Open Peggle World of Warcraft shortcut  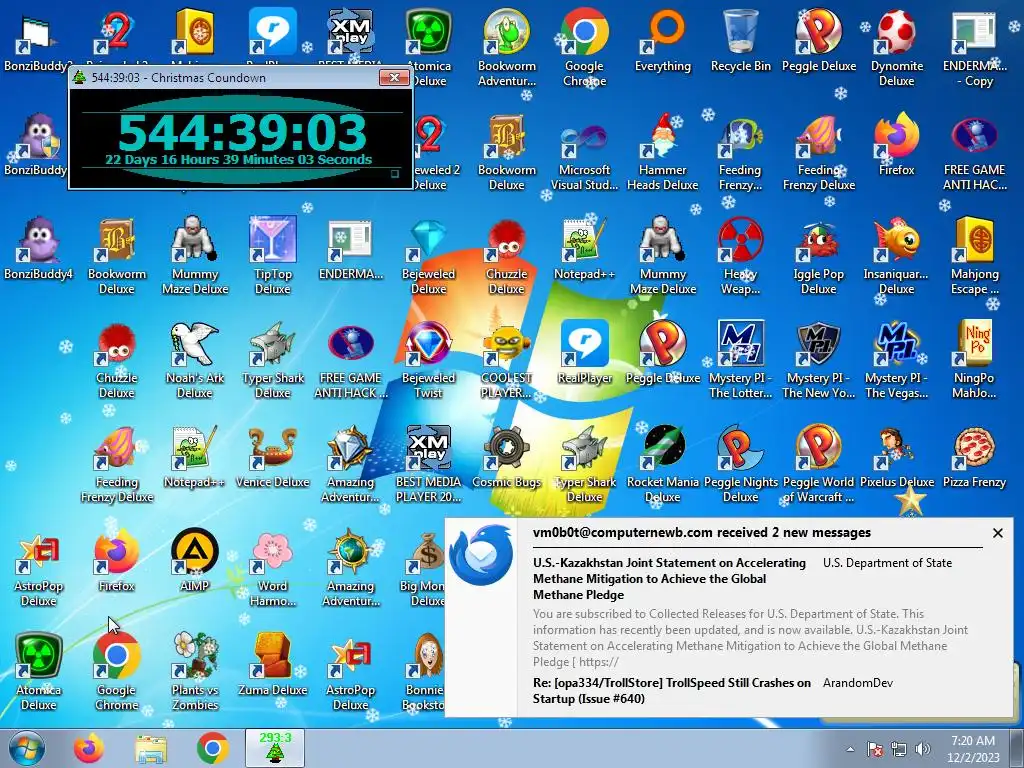[818, 464]
